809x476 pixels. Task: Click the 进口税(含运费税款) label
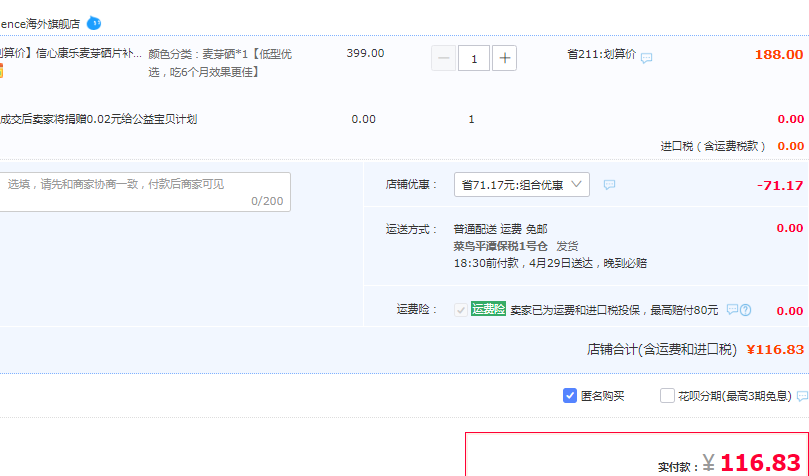pyautogui.click(x=713, y=146)
